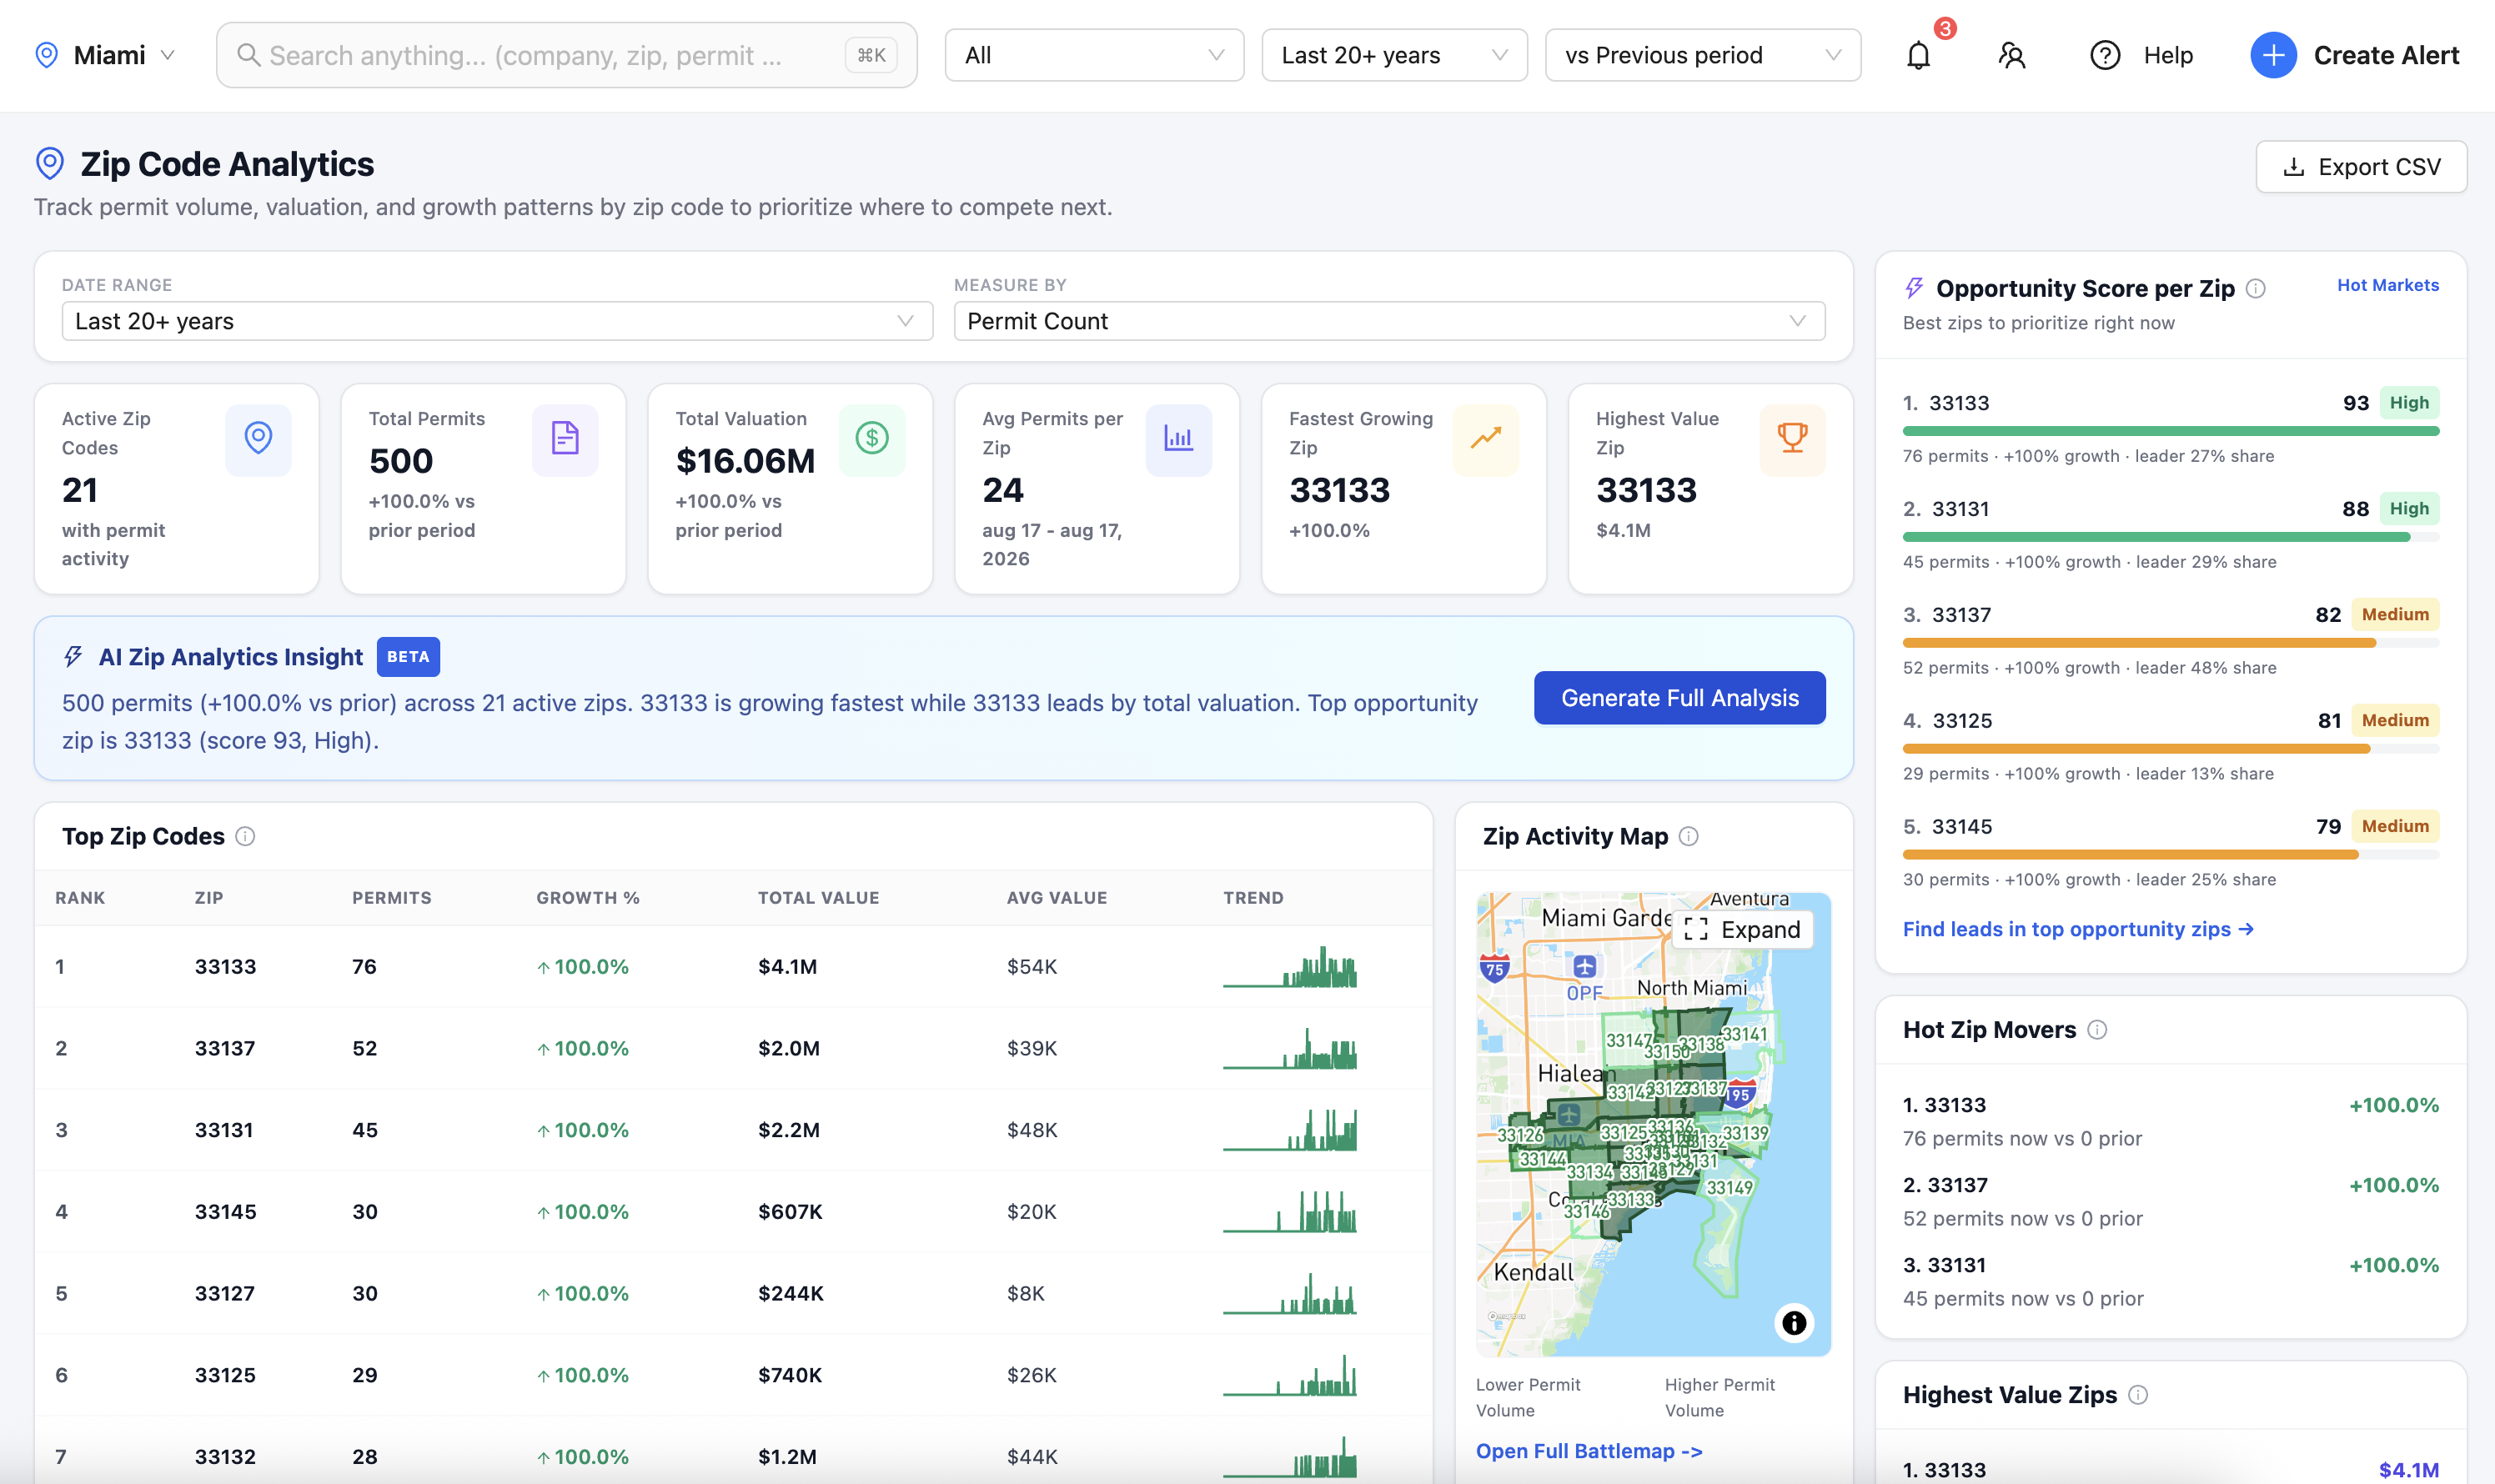Click the Total Permits document icon
This screenshot has height=1484, width=2495.
pos(564,438)
